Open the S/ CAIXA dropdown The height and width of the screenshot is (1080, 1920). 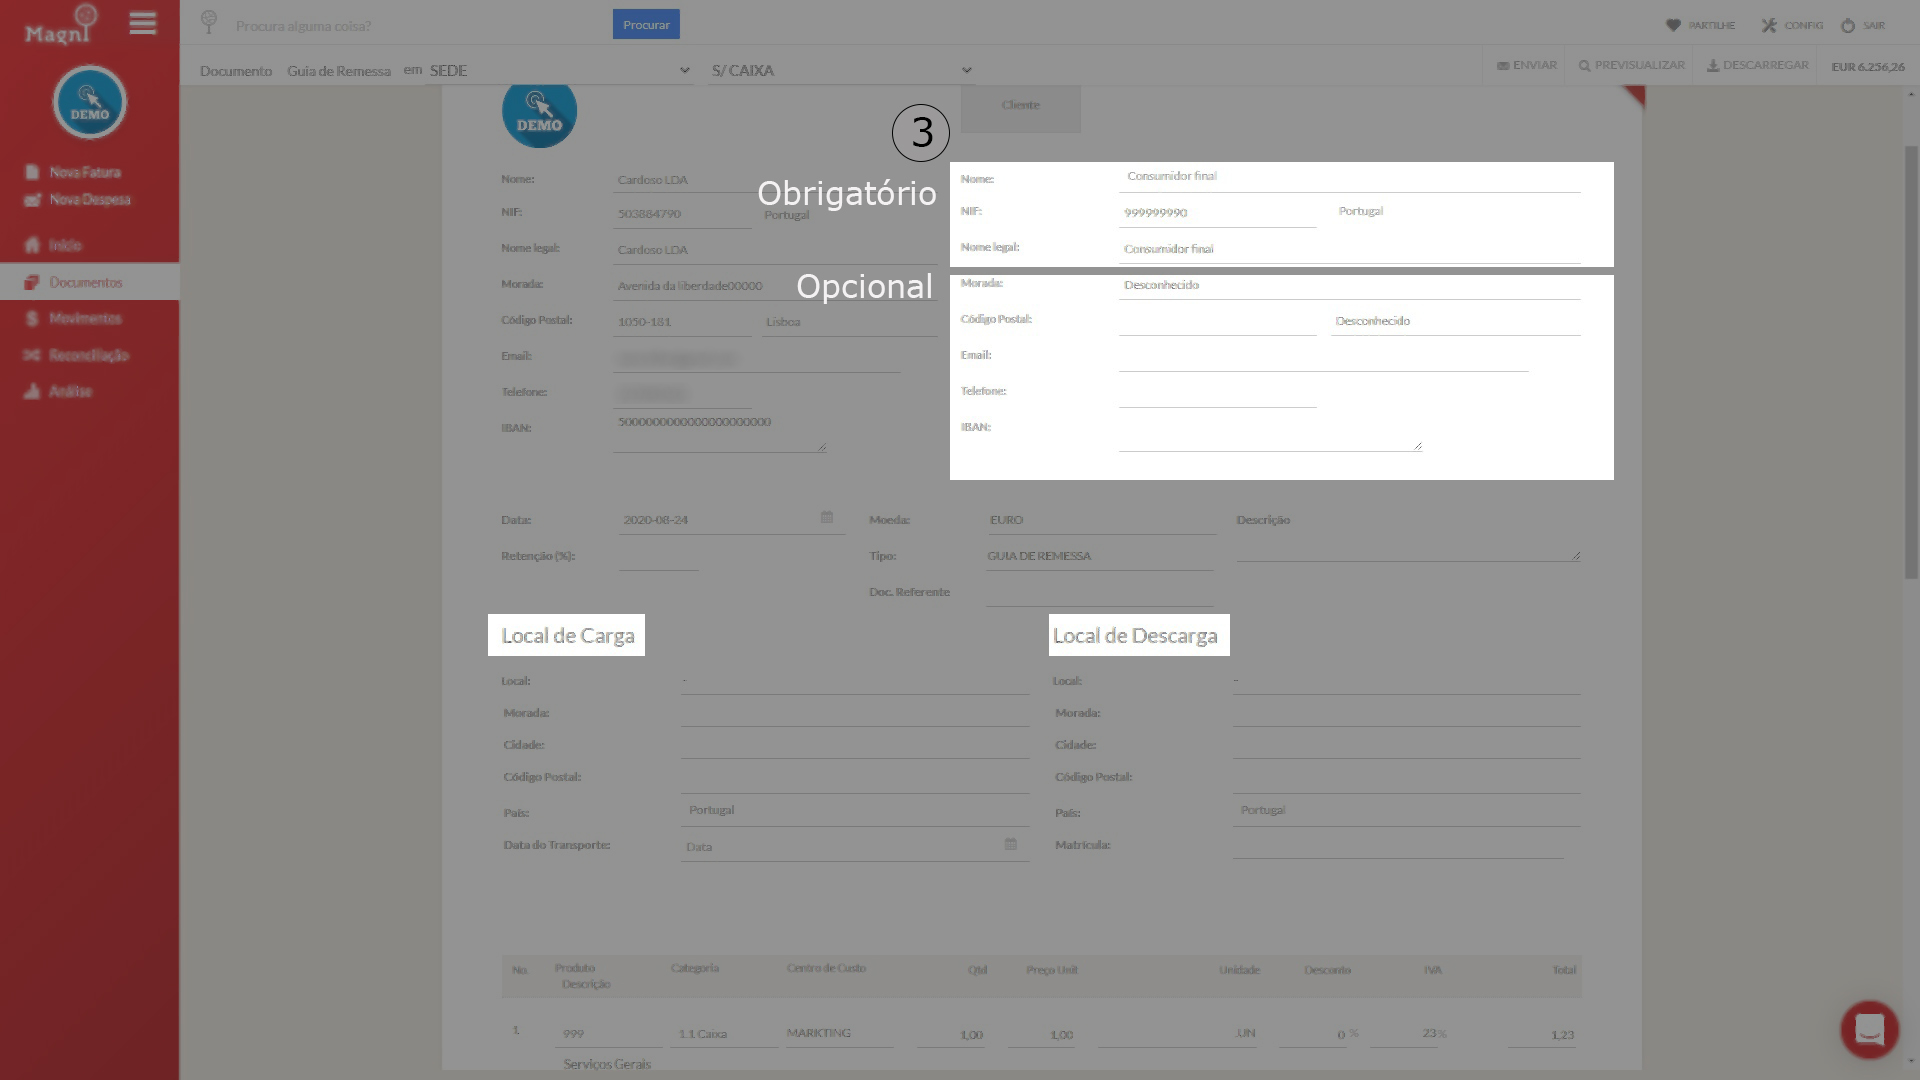(x=841, y=70)
